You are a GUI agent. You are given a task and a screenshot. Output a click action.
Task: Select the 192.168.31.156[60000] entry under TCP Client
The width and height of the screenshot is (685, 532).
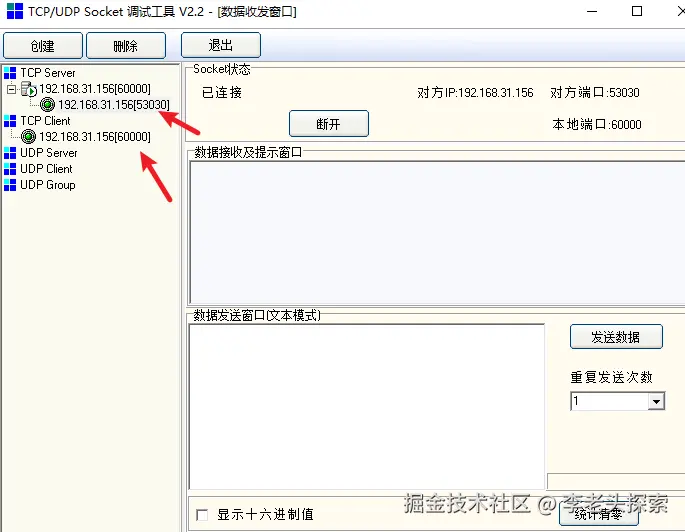click(x=95, y=137)
